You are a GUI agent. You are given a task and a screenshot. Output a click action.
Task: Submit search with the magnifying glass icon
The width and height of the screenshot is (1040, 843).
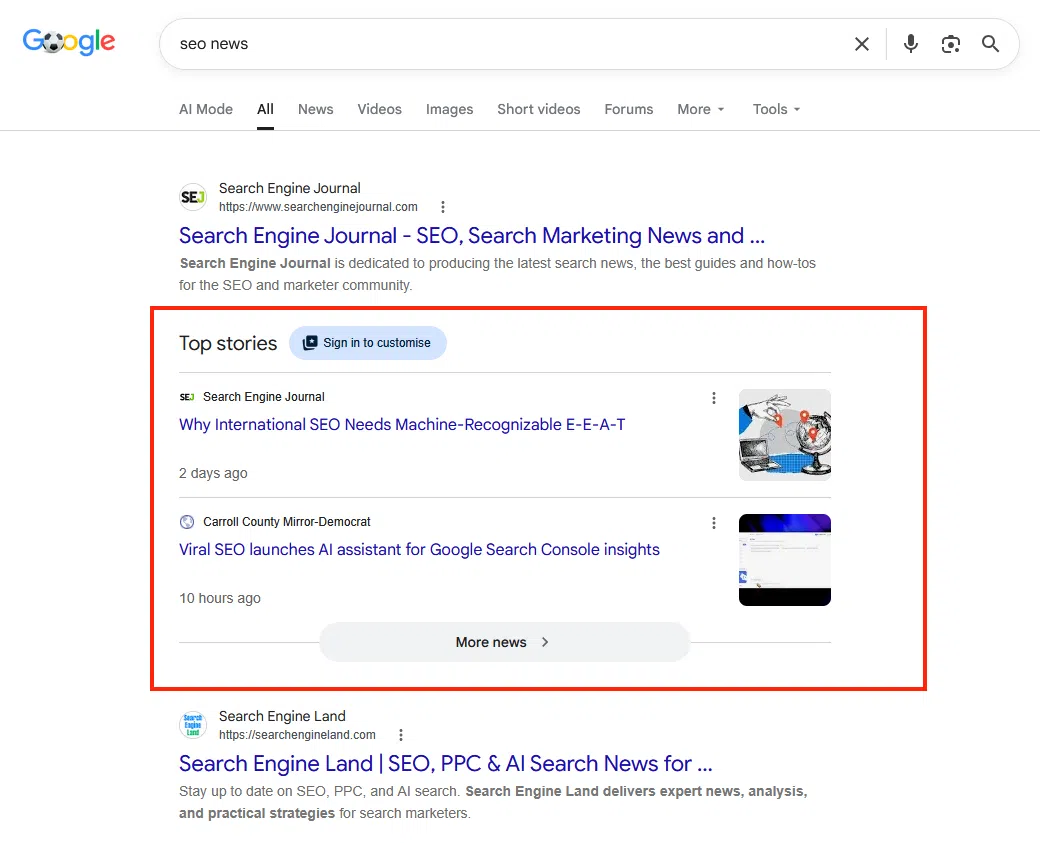point(990,44)
